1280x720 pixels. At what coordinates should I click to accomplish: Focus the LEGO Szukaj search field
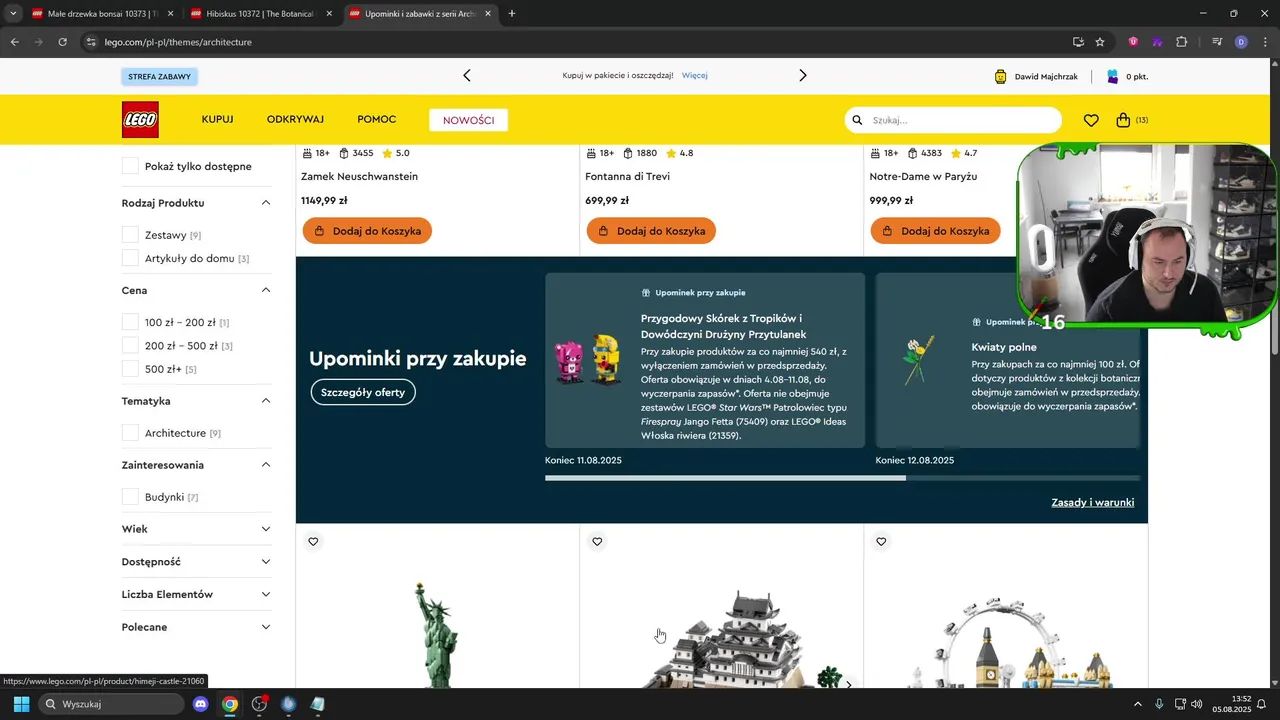pos(953,120)
